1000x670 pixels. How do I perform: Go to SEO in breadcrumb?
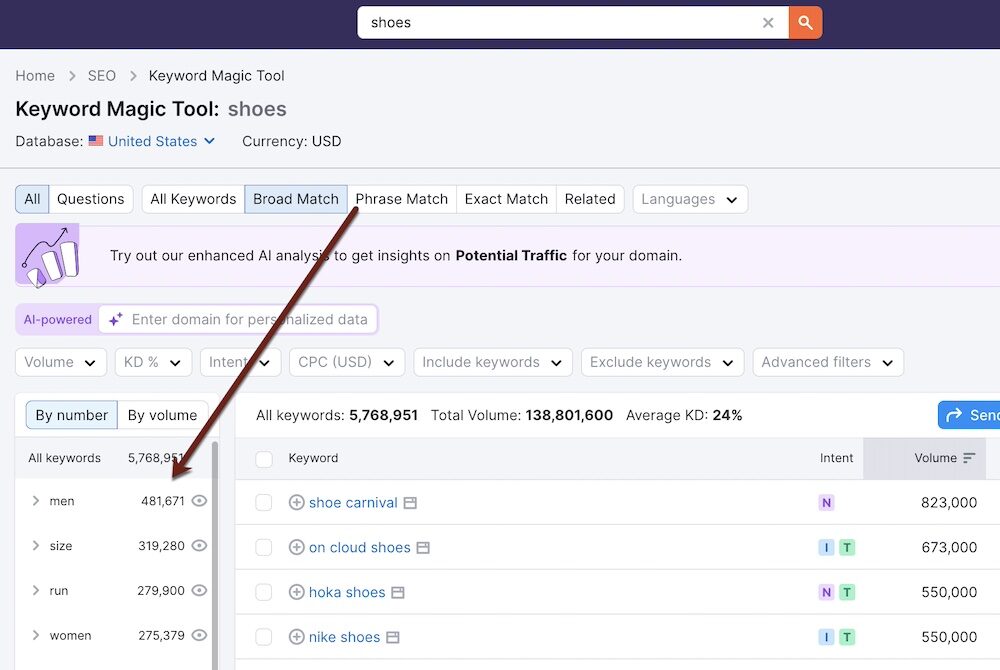pyautogui.click(x=101, y=76)
